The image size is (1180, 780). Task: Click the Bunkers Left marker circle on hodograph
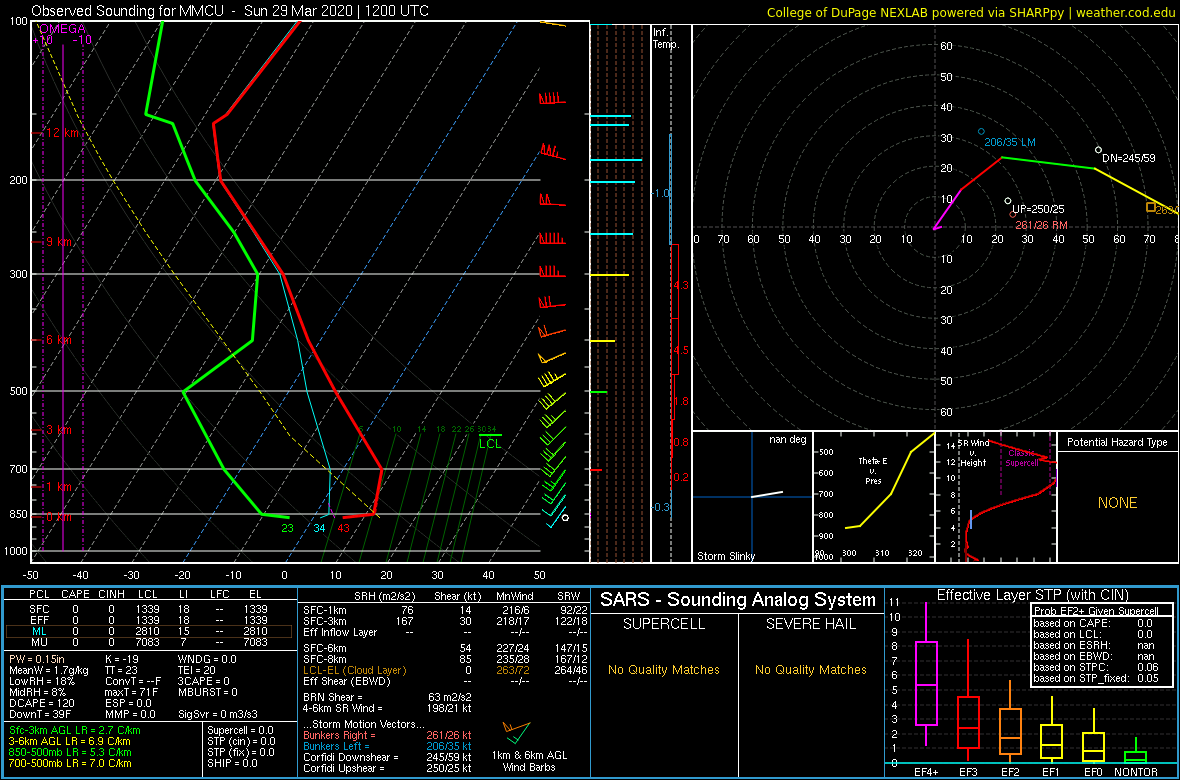[x=981, y=131]
